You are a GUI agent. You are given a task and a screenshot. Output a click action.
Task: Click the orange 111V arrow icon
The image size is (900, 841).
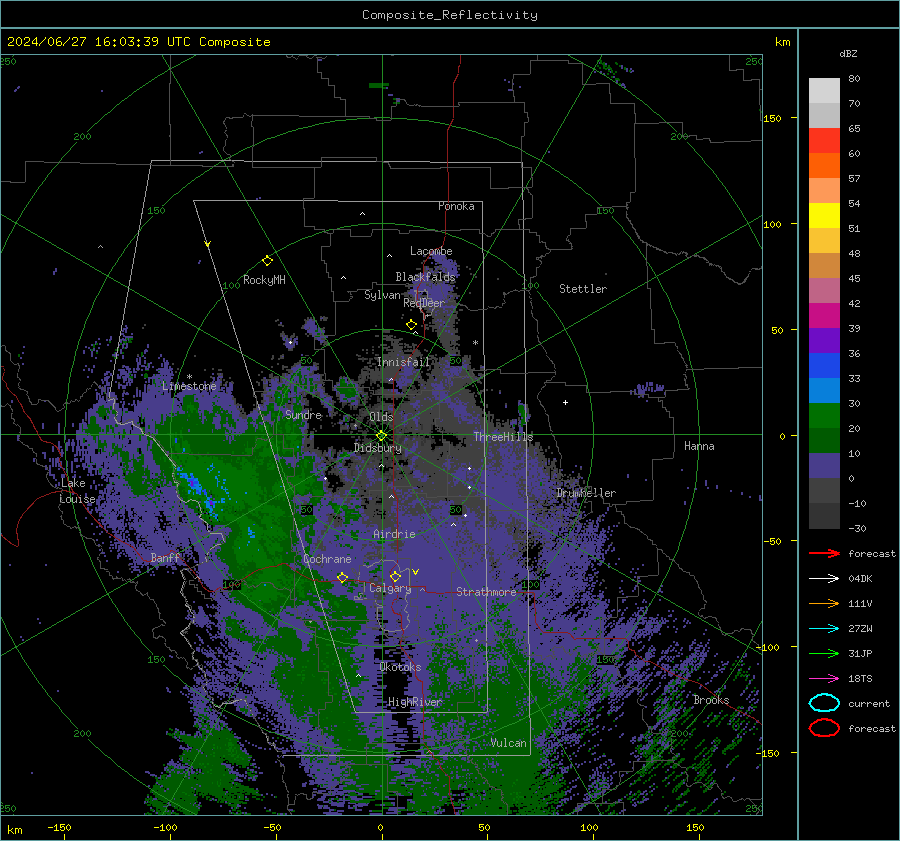pos(824,603)
